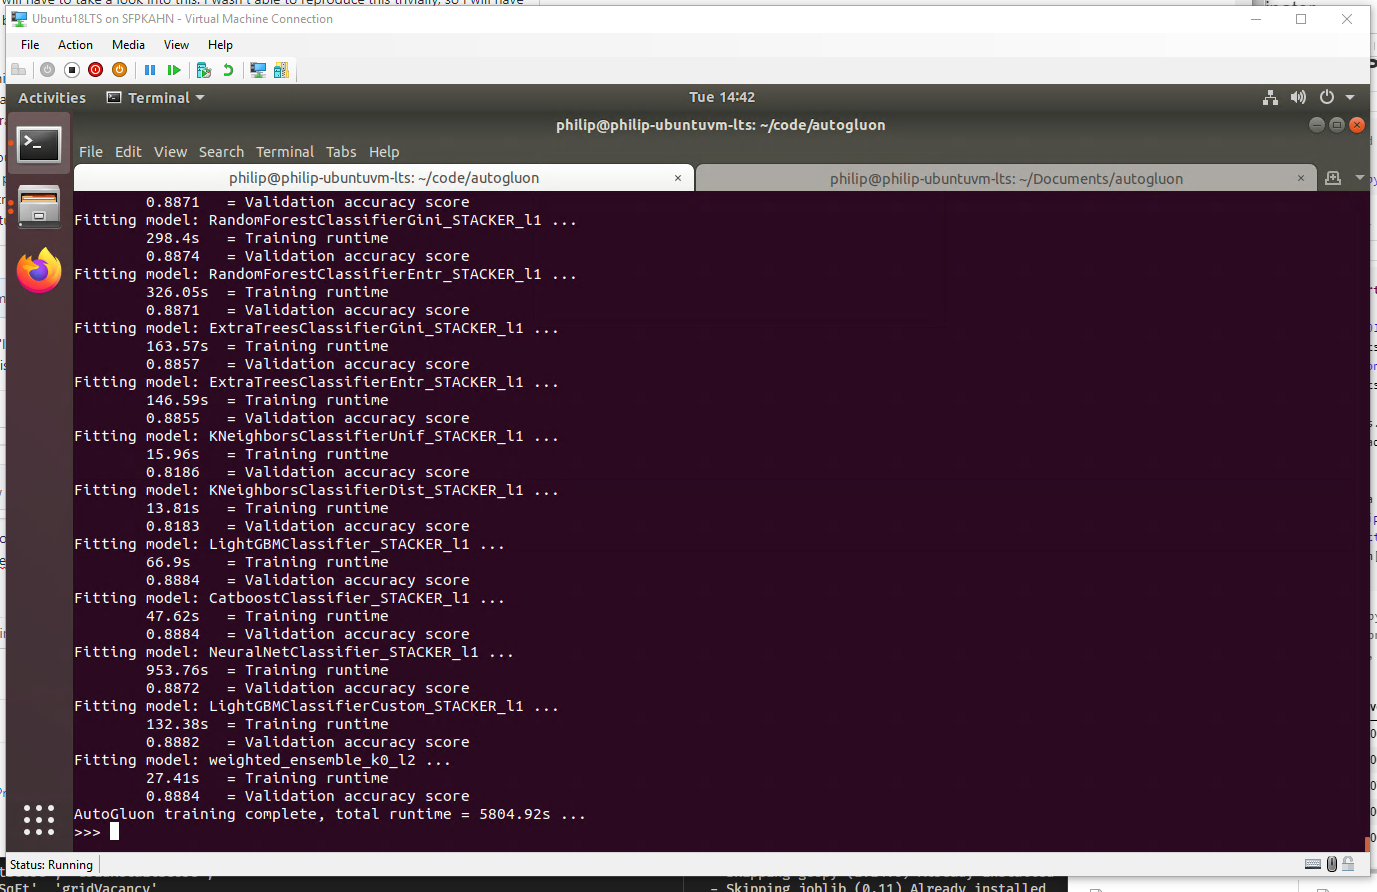Open the terminal's Help menu
This screenshot has height=892, width=1377.
384,152
